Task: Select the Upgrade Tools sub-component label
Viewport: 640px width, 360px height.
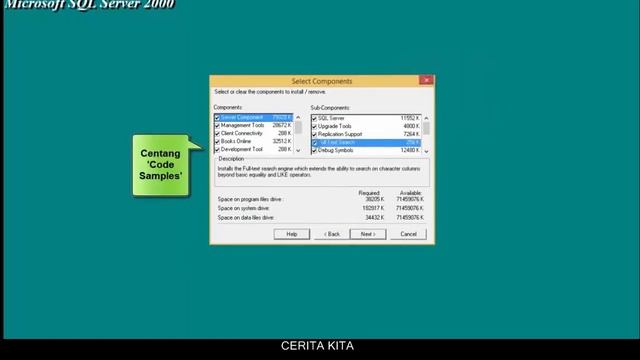Action: point(335,126)
